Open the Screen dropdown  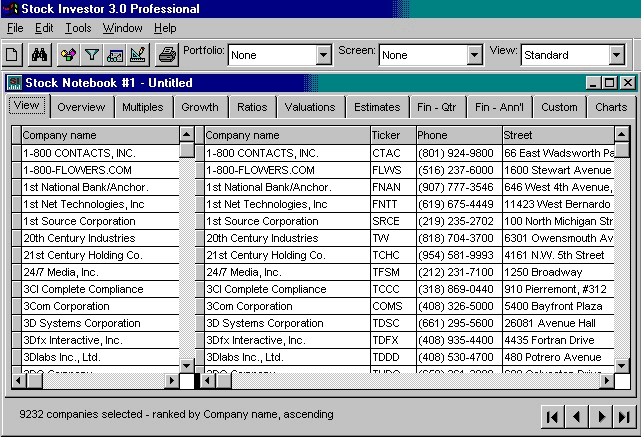pos(474,55)
